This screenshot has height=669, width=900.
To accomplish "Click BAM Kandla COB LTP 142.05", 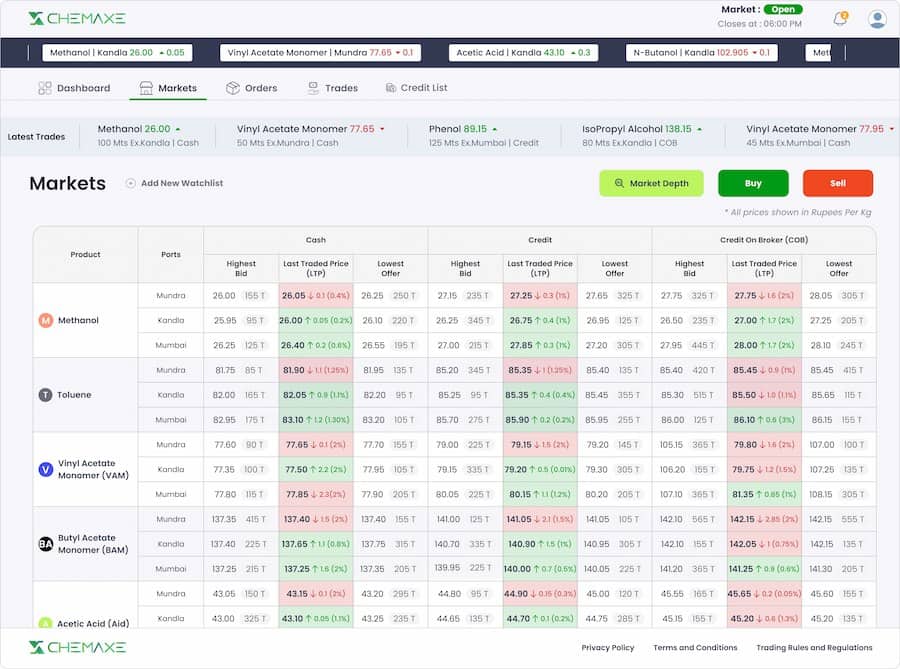I will [764, 544].
